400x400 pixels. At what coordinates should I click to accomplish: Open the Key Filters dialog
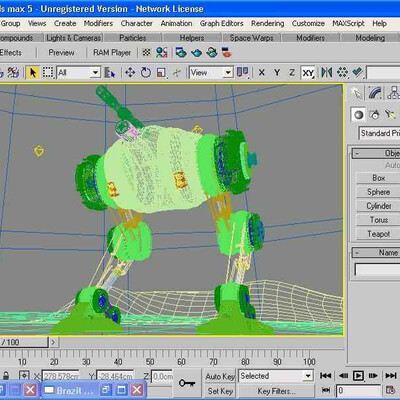276,391
